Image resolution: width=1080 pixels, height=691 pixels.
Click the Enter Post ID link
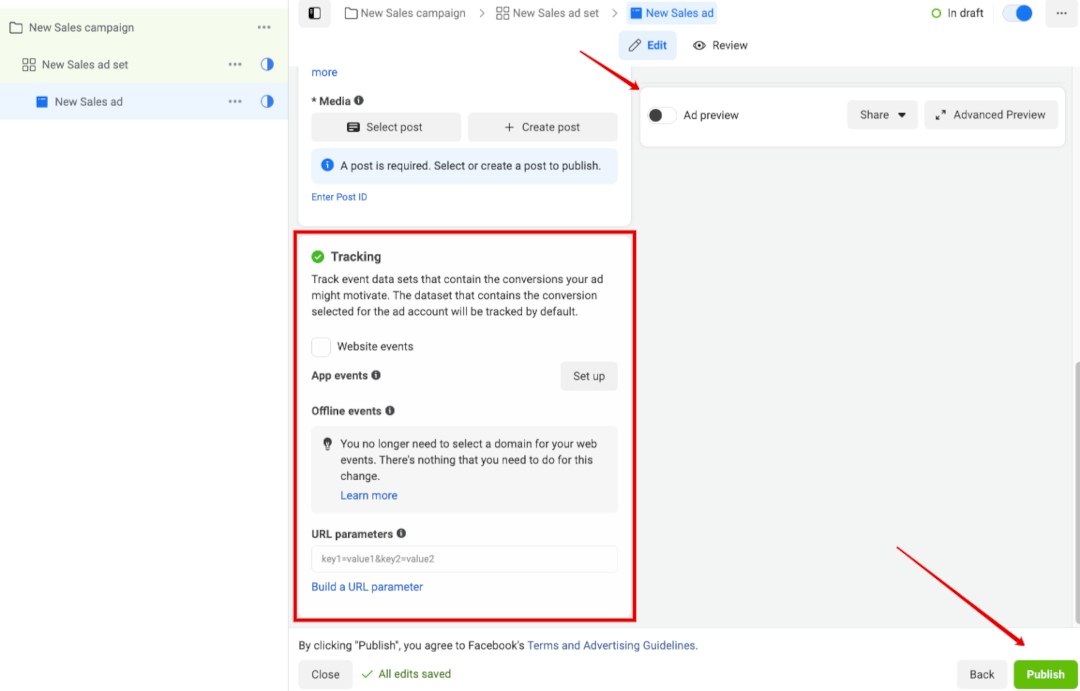(339, 197)
